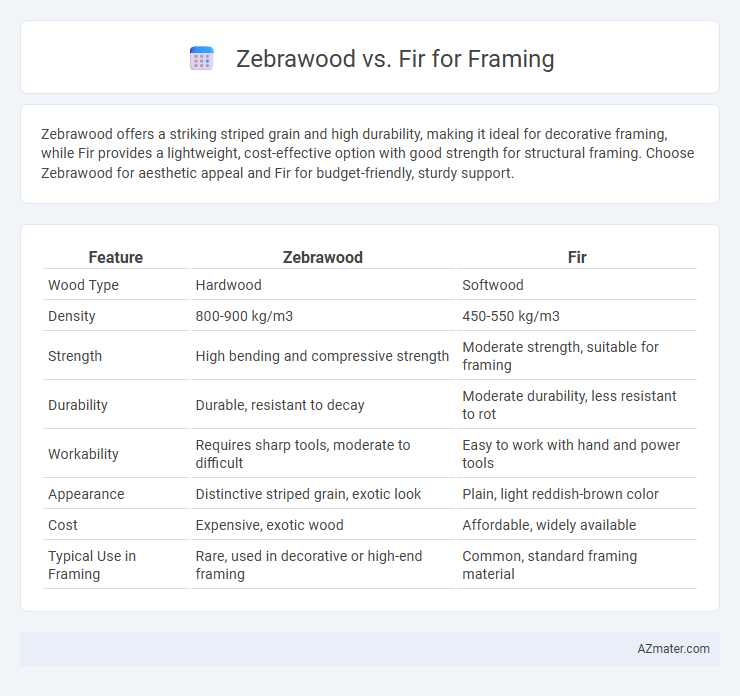Click the Softwood cell
The image size is (740, 696).
click(x=493, y=285)
